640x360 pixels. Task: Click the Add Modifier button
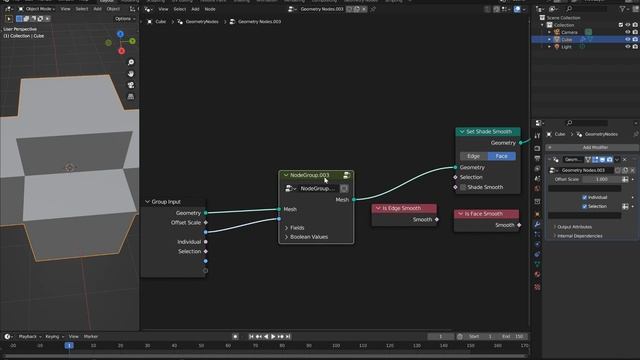tap(592, 147)
